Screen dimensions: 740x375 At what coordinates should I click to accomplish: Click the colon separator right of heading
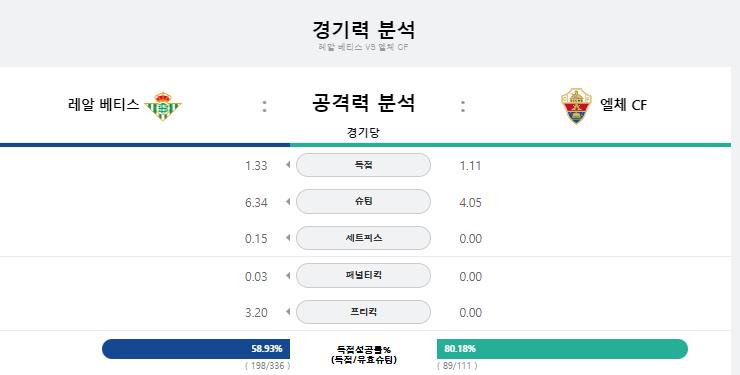pos(463,106)
